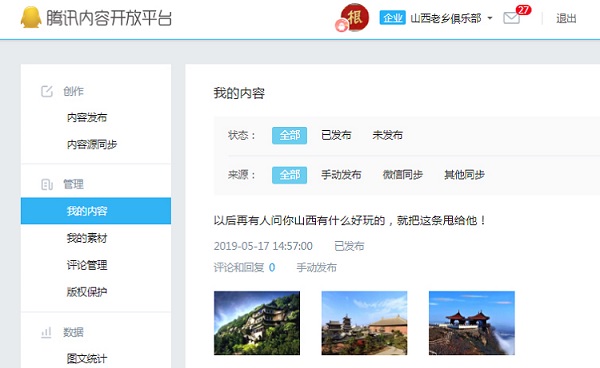
Task: Open article titled 以后再有人问你山西有什么好玩的
Action: pos(350,220)
